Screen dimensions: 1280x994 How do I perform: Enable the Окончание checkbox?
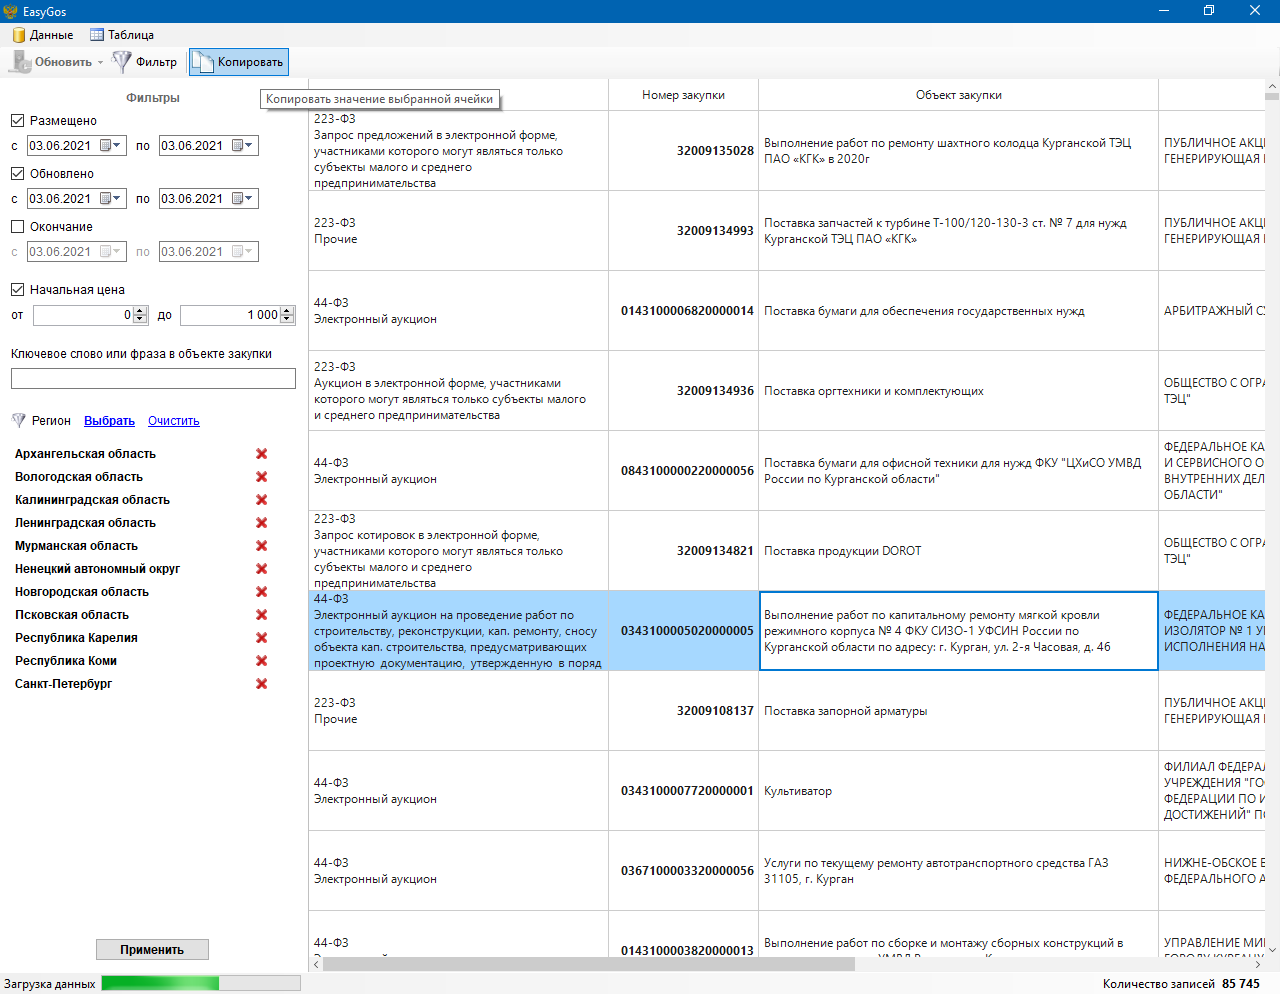[x=17, y=227]
